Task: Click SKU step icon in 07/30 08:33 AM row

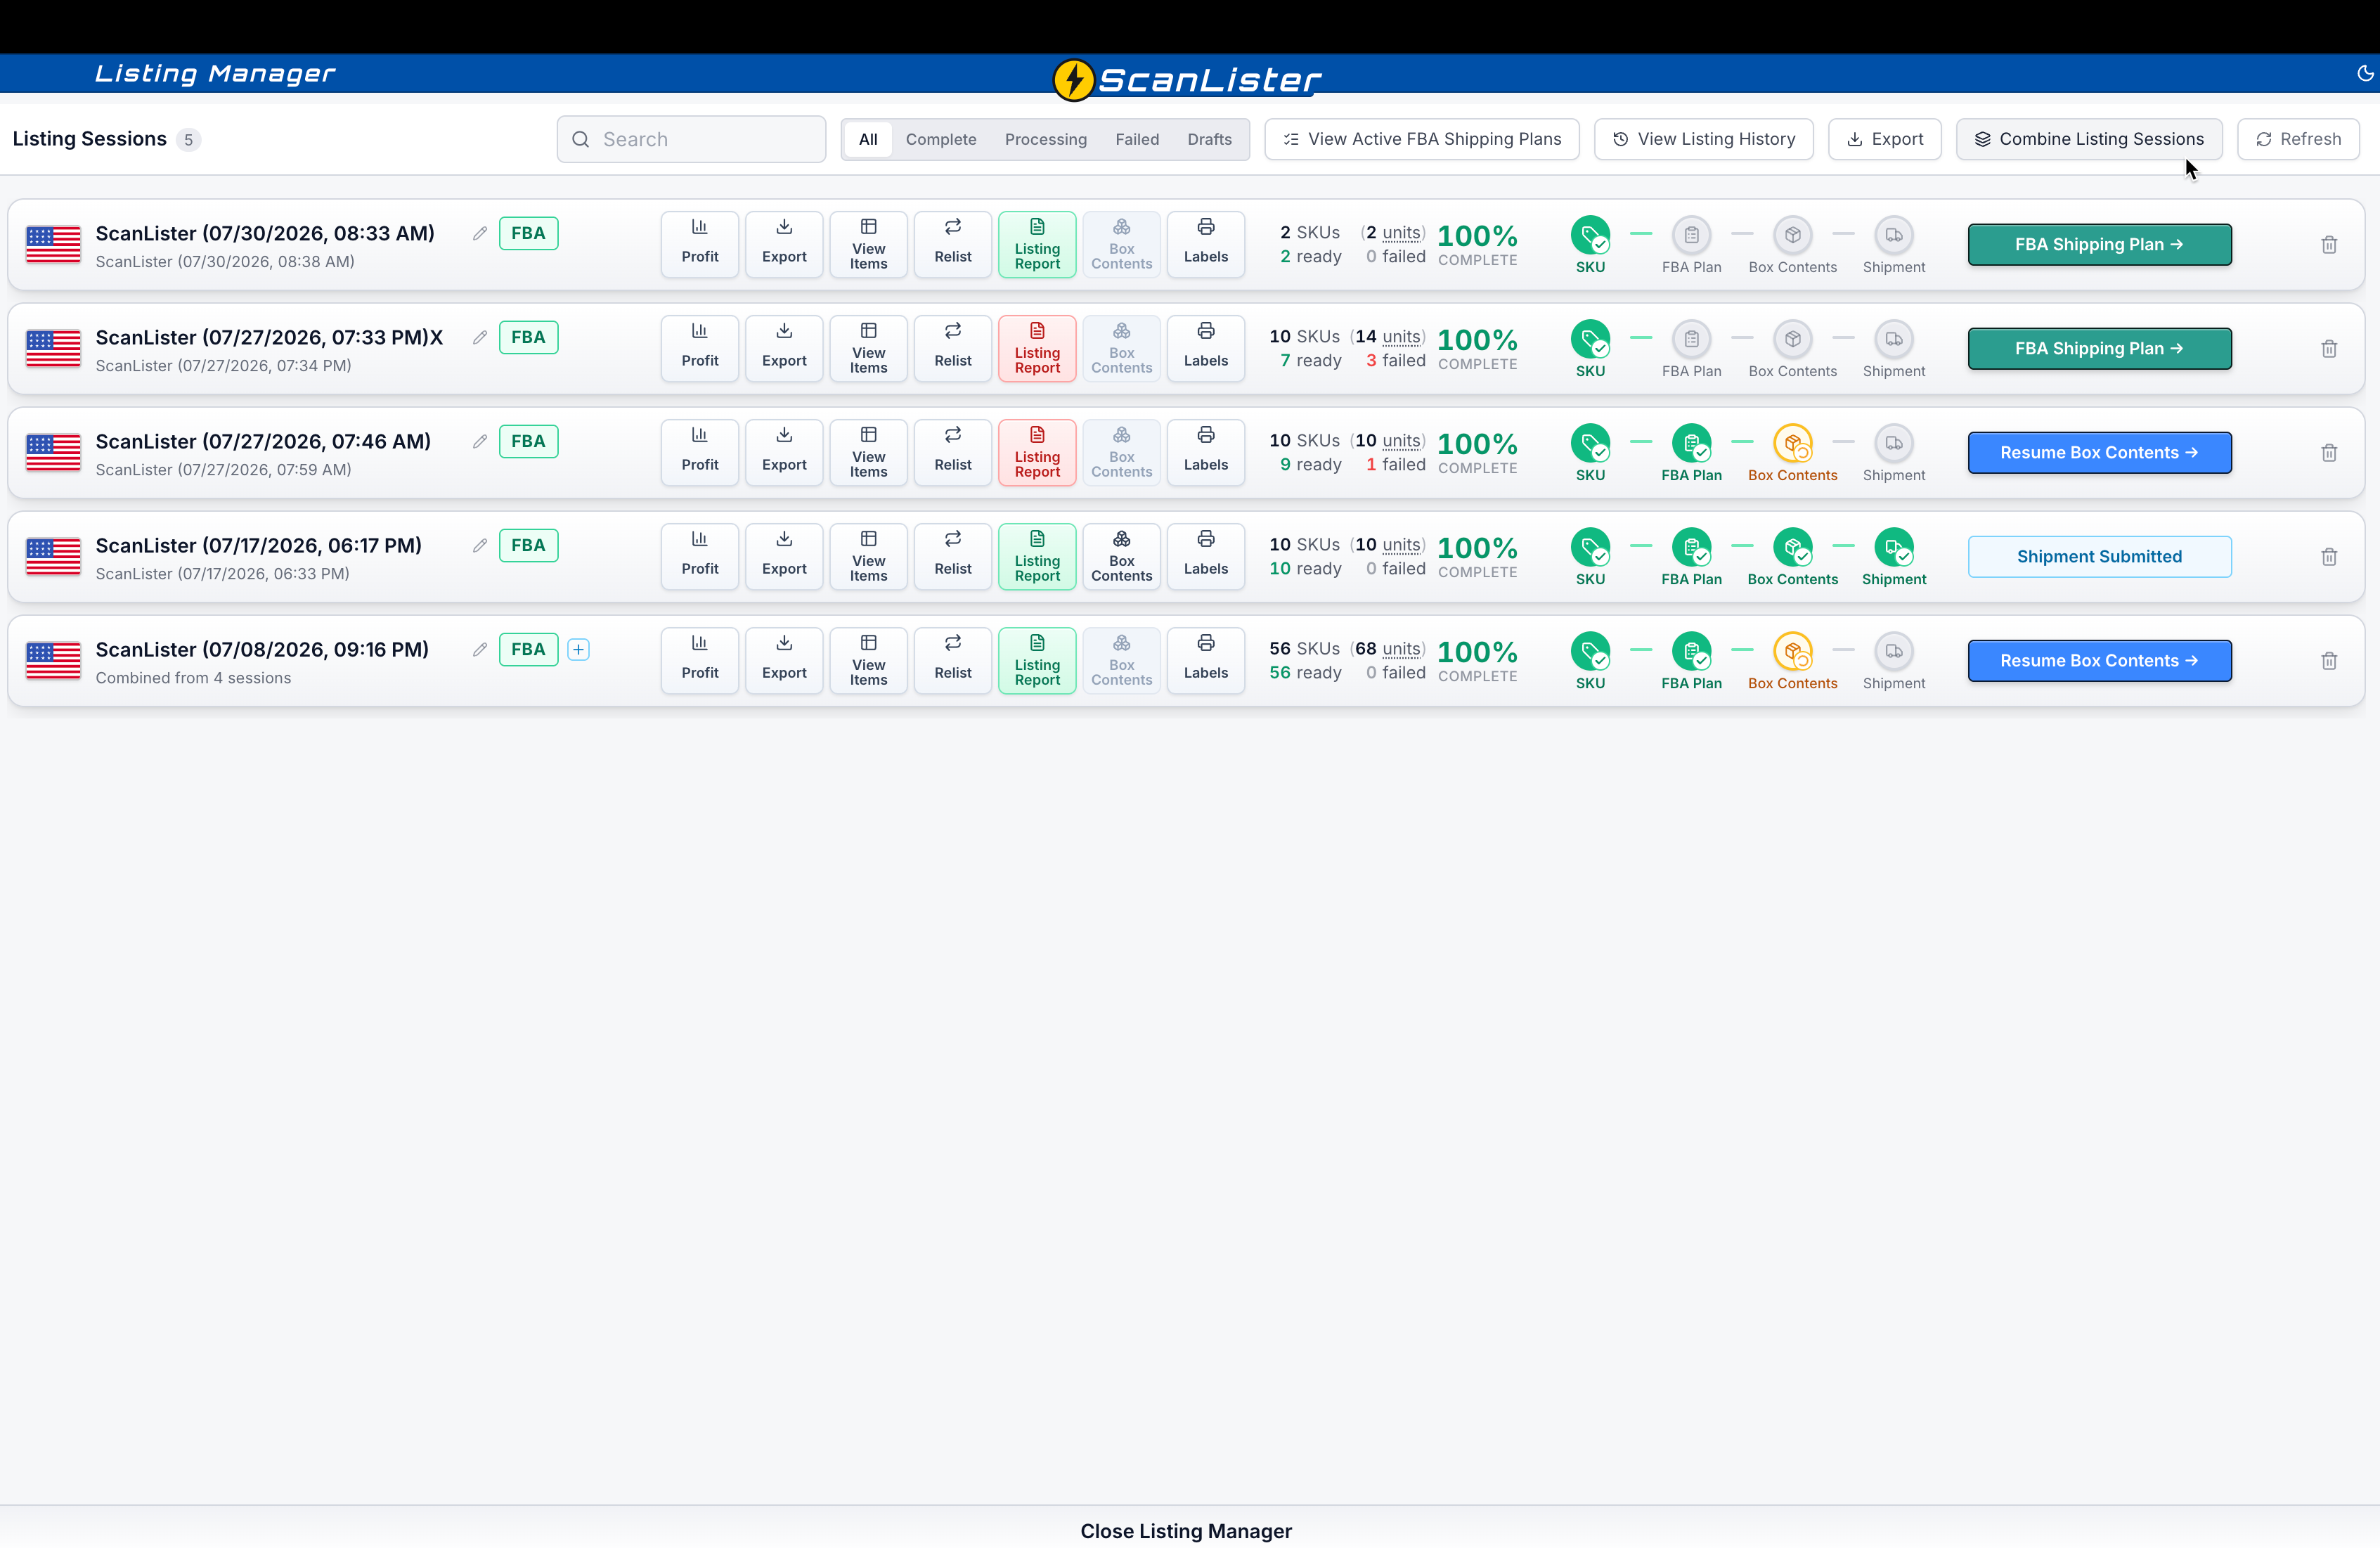Action: point(1590,235)
